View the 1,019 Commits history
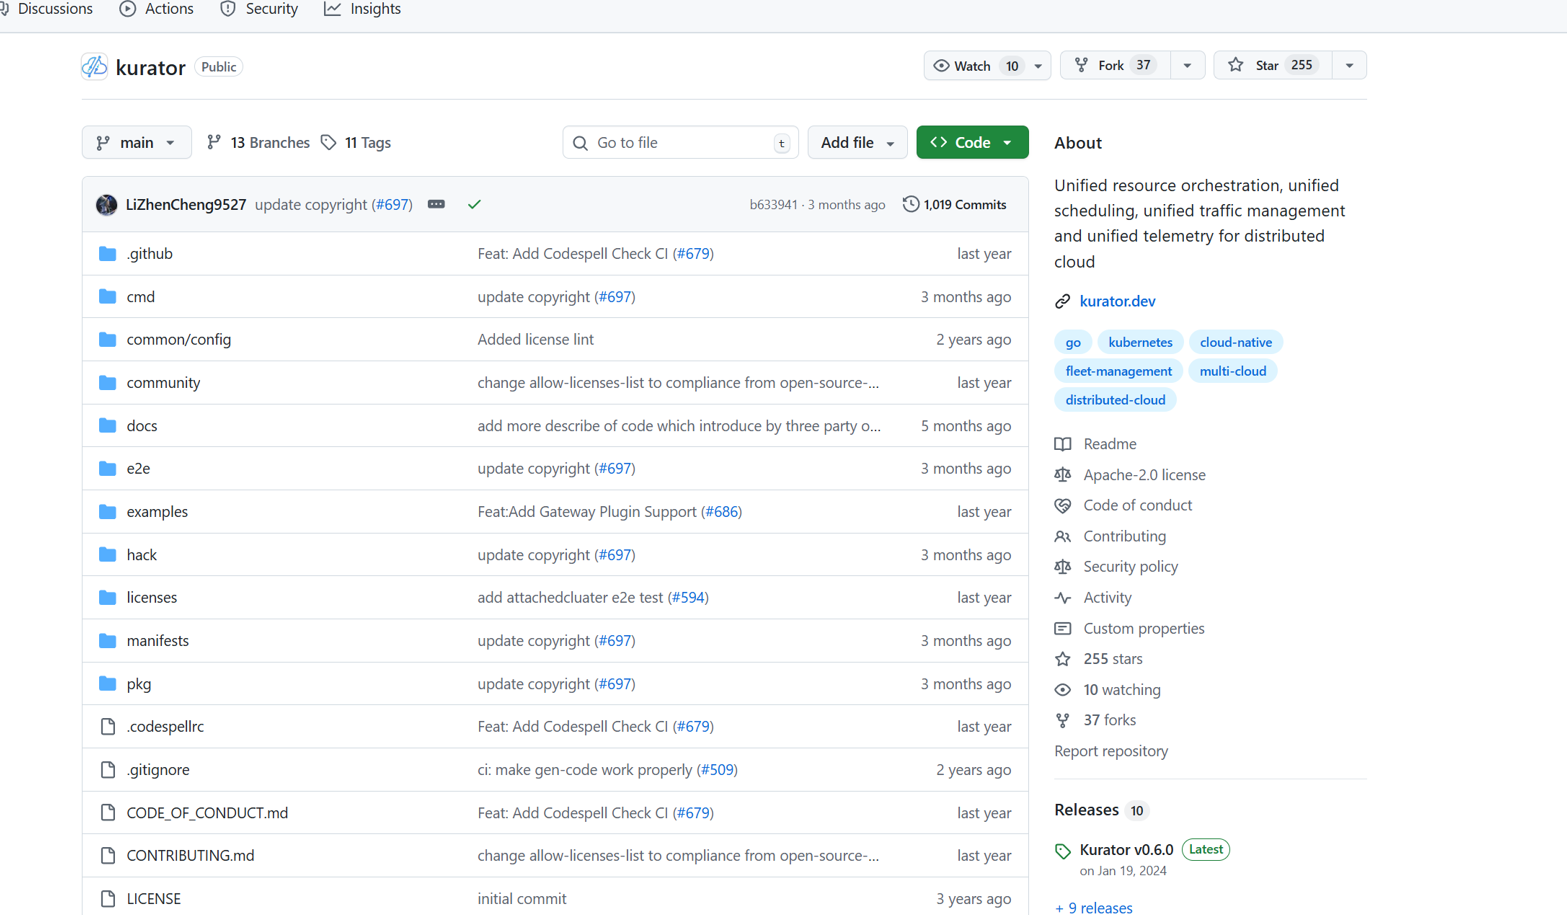Image resolution: width=1567 pixels, height=915 pixels. tap(955, 204)
